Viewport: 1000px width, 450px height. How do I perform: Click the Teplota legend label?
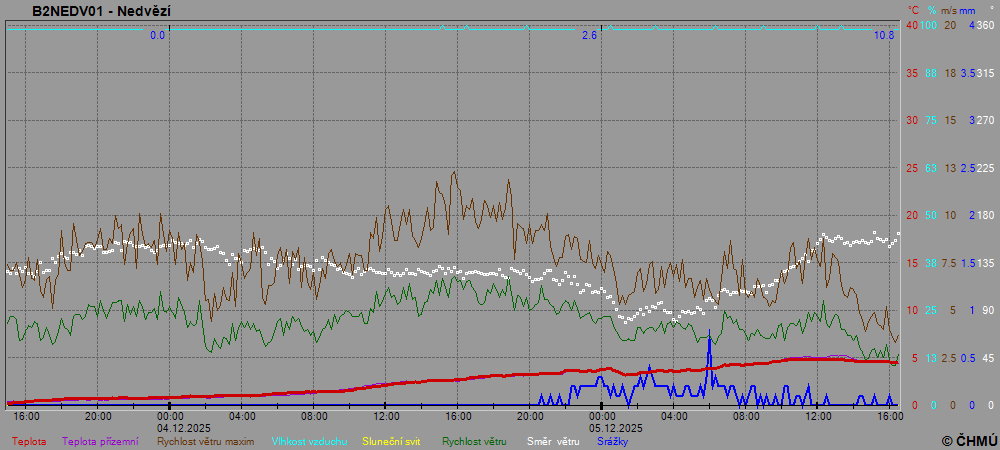point(29,441)
